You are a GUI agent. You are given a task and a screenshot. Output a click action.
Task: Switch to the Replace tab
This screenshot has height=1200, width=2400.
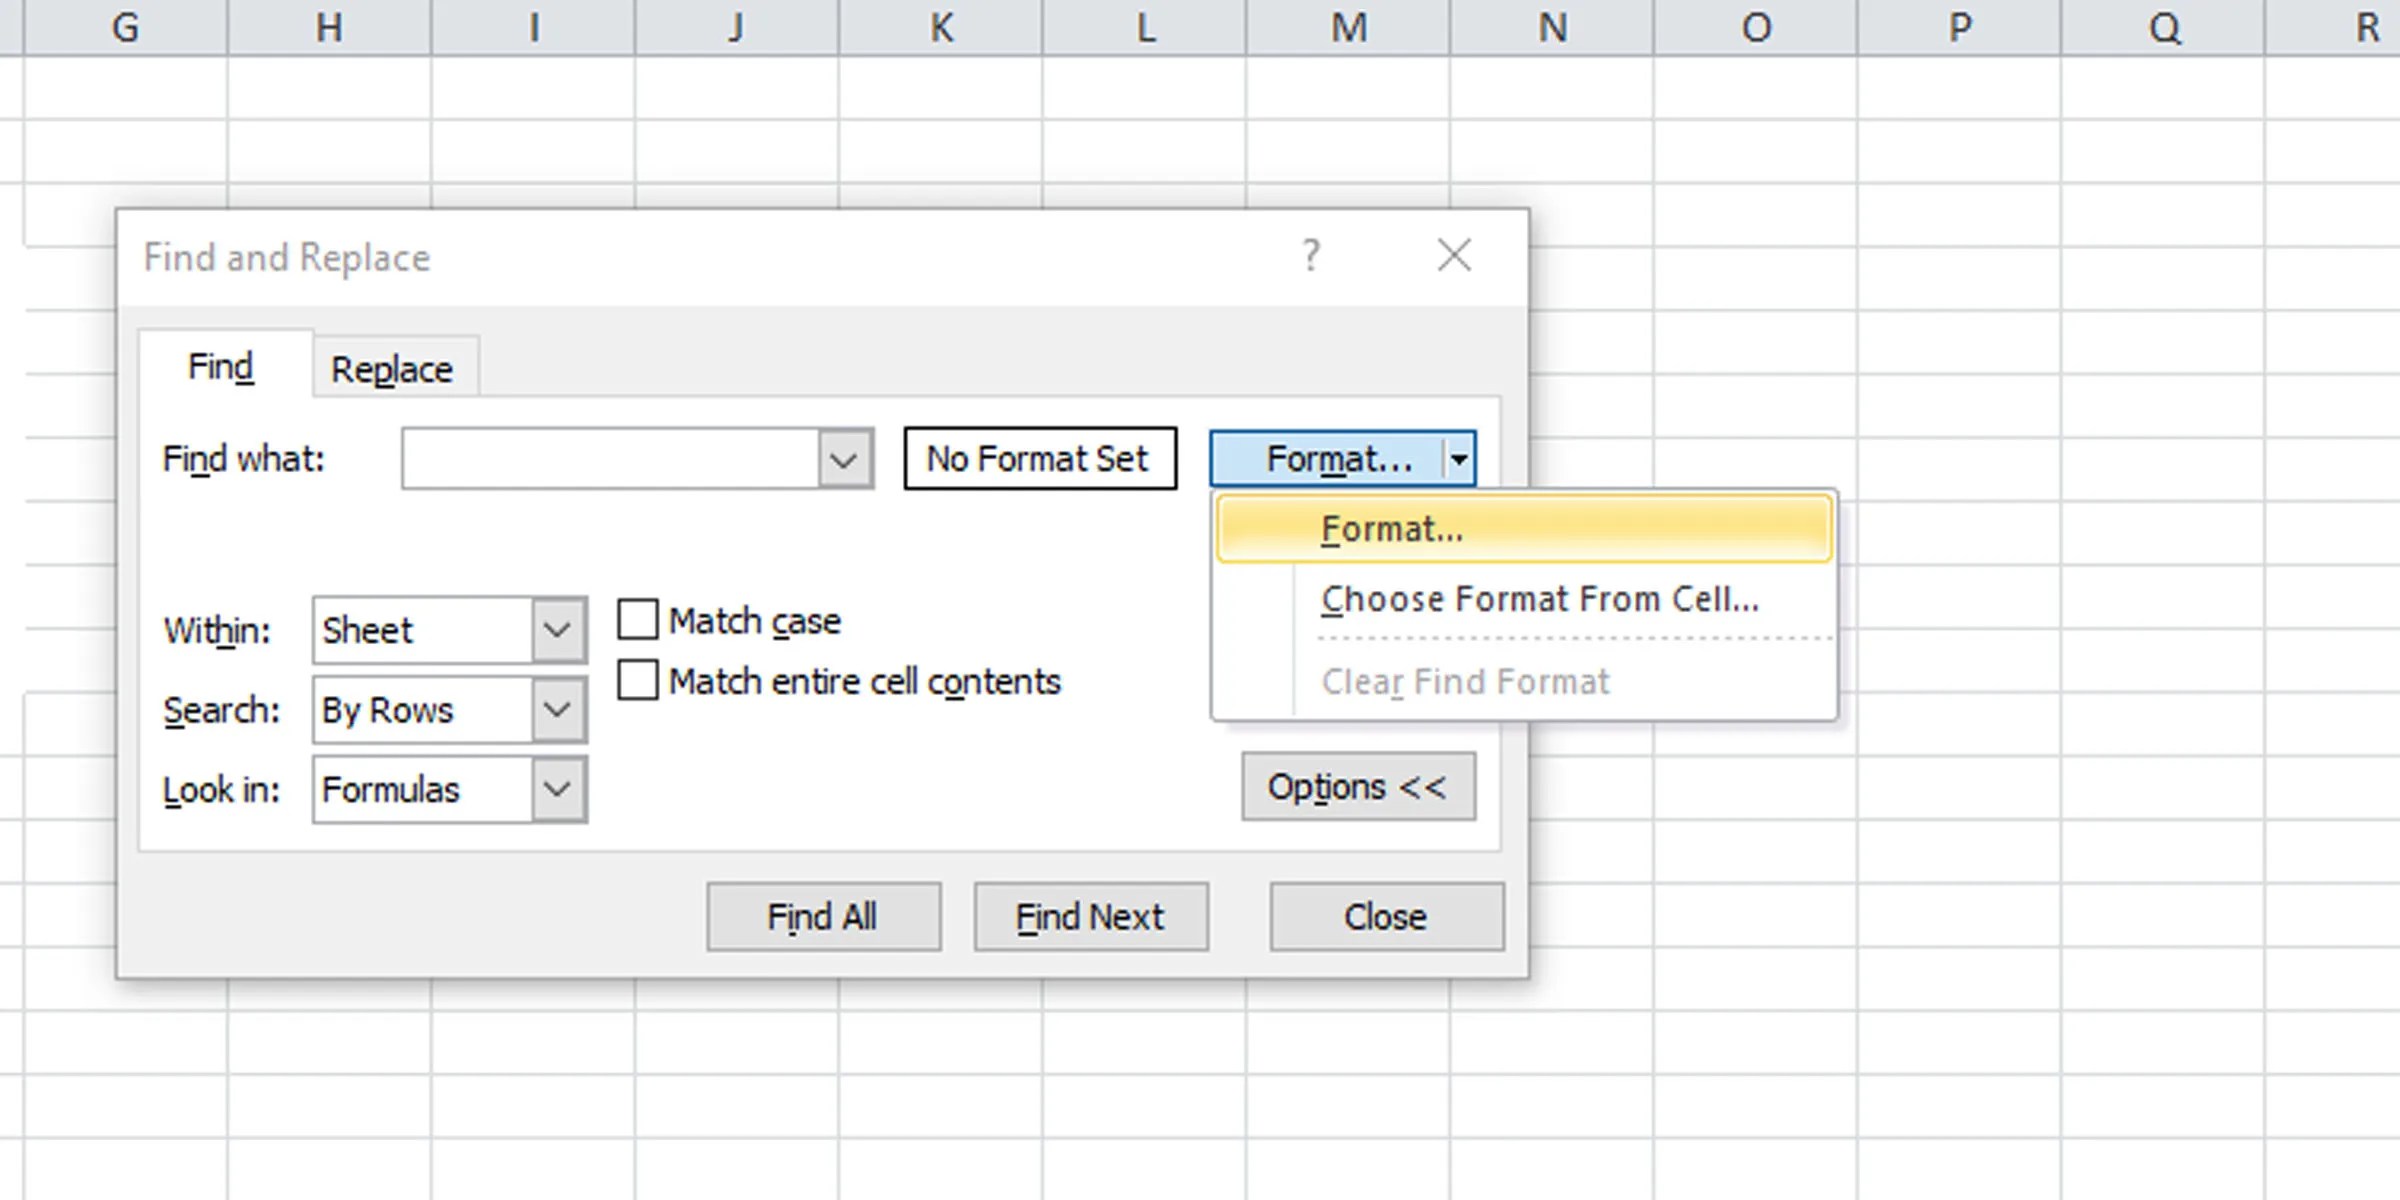pyautogui.click(x=393, y=367)
